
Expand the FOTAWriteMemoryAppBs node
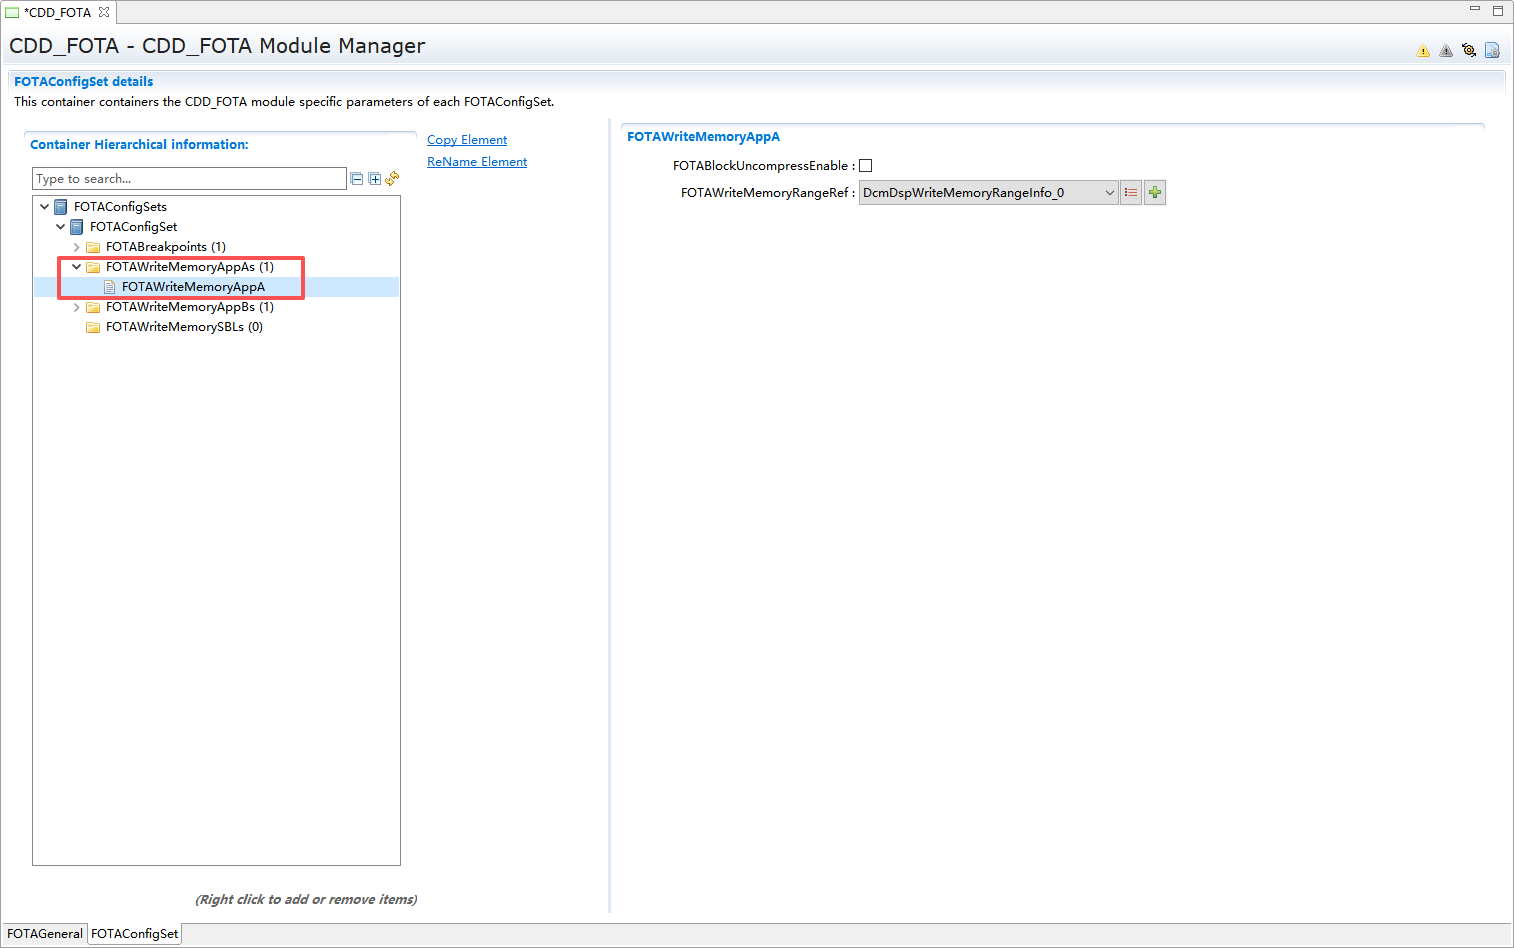[x=77, y=307]
